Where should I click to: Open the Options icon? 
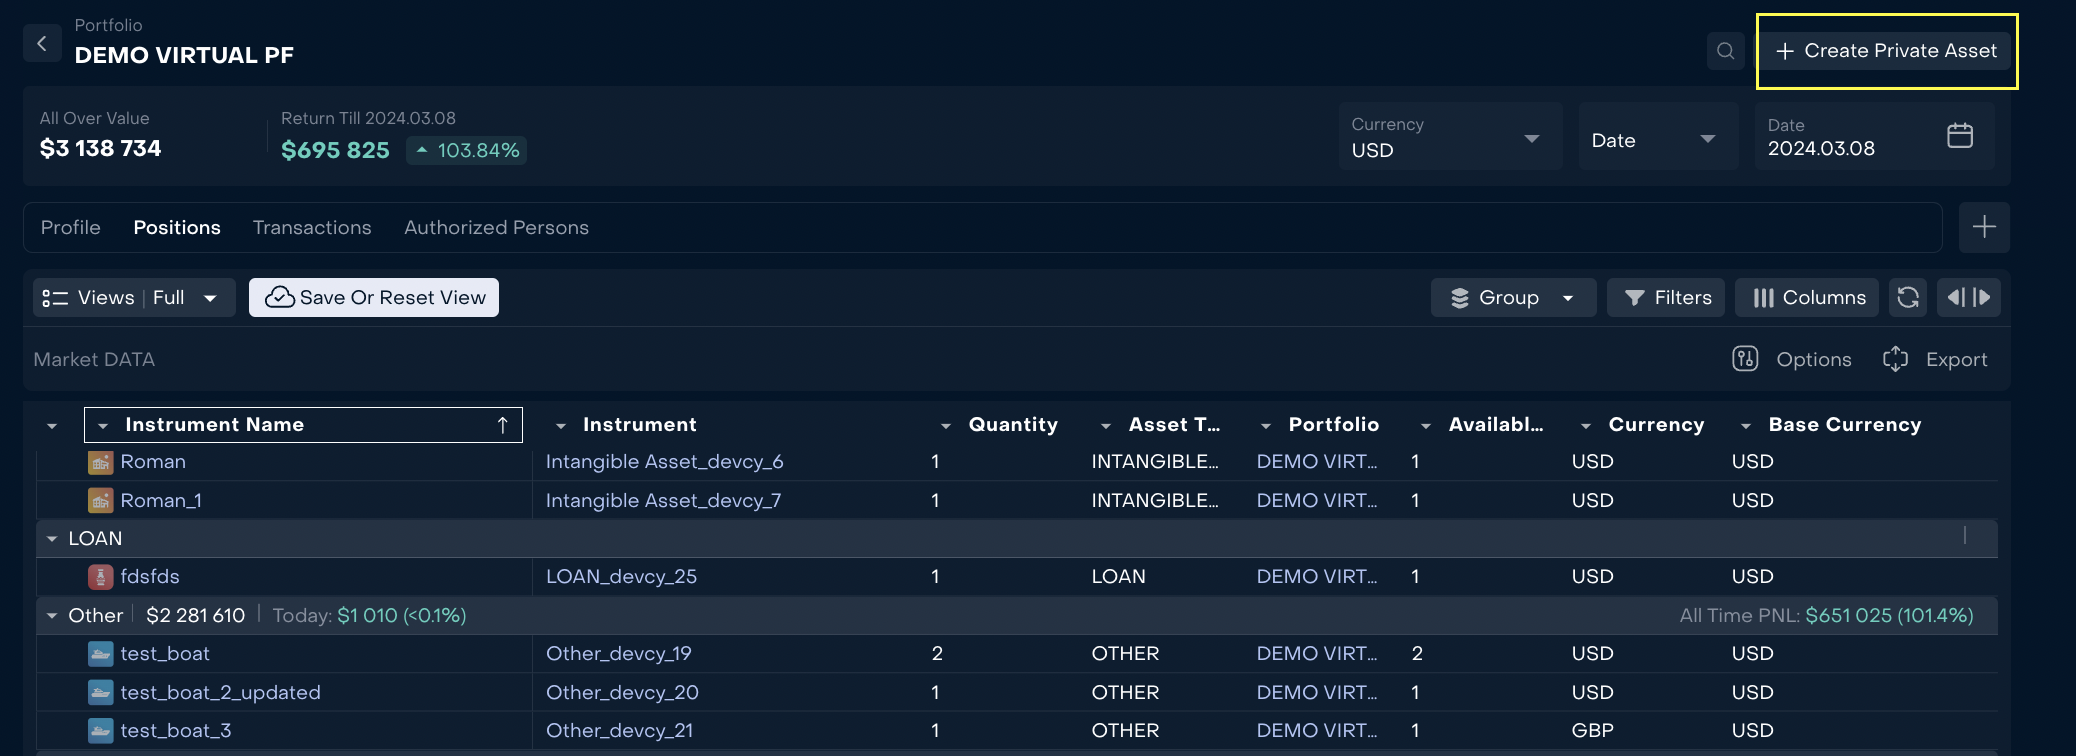click(x=1745, y=359)
